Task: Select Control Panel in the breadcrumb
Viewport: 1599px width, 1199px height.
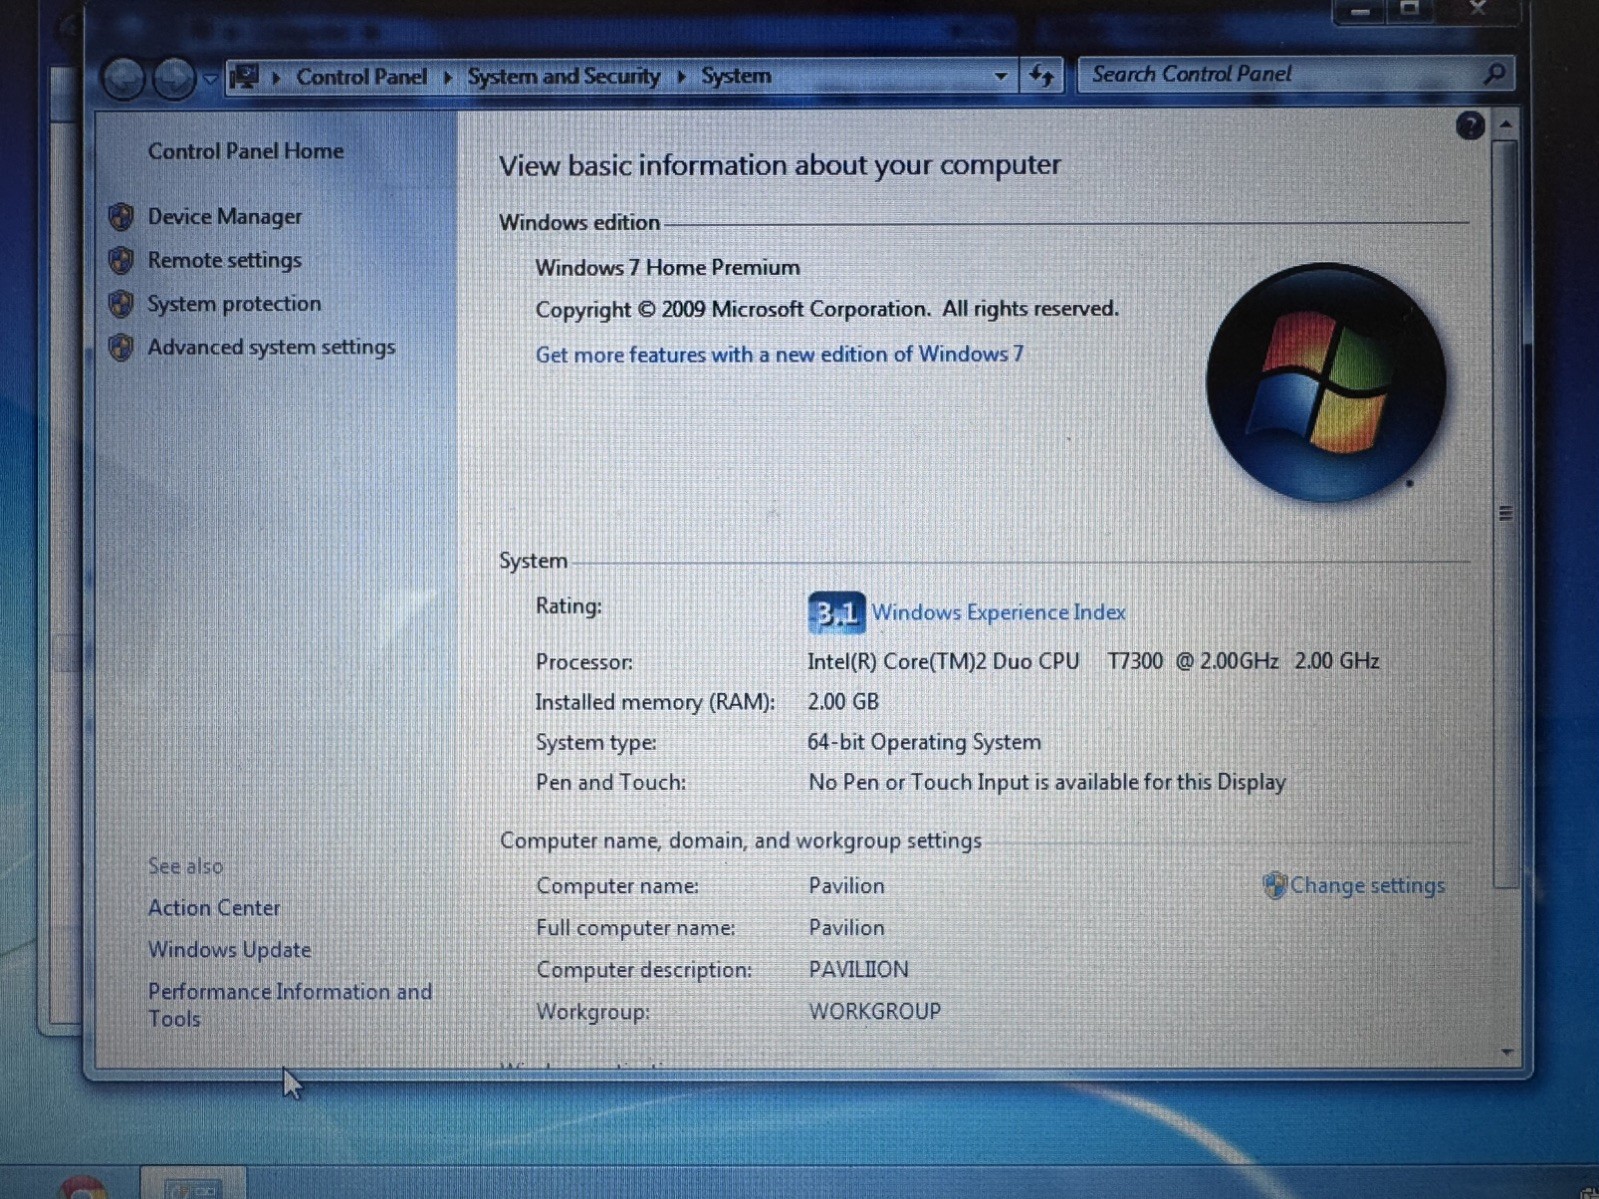Action: pyautogui.click(x=361, y=76)
